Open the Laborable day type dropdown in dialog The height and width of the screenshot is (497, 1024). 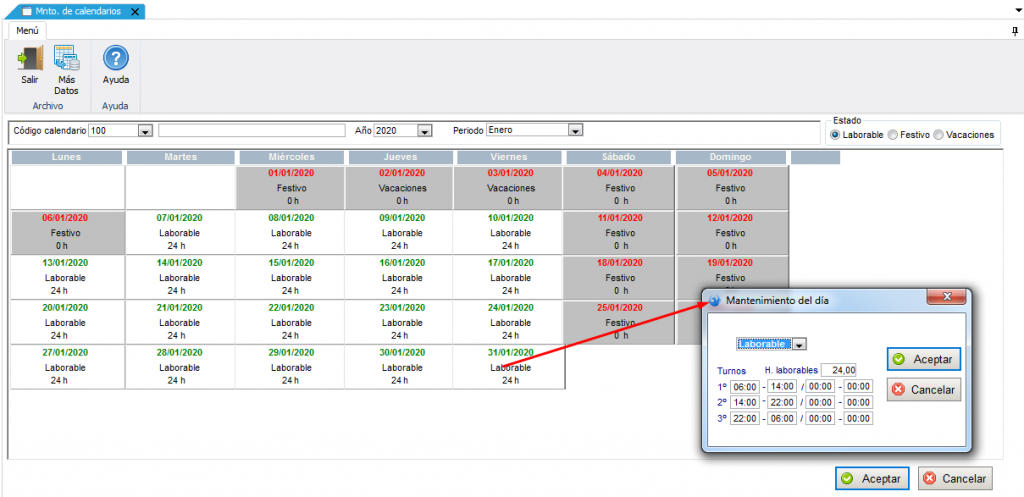pyautogui.click(x=799, y=344)
